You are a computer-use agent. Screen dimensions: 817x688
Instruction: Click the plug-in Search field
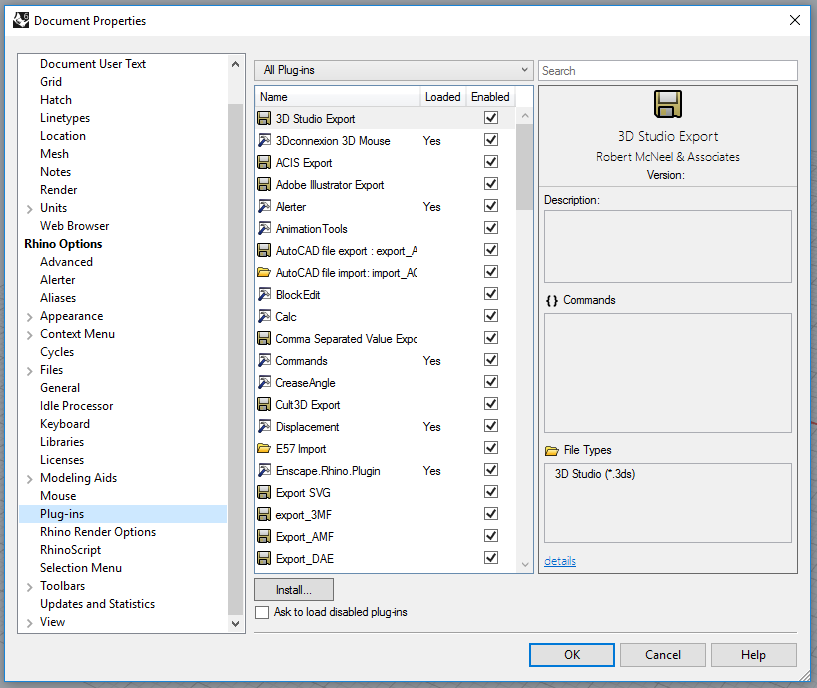click(x=667, y=71)
